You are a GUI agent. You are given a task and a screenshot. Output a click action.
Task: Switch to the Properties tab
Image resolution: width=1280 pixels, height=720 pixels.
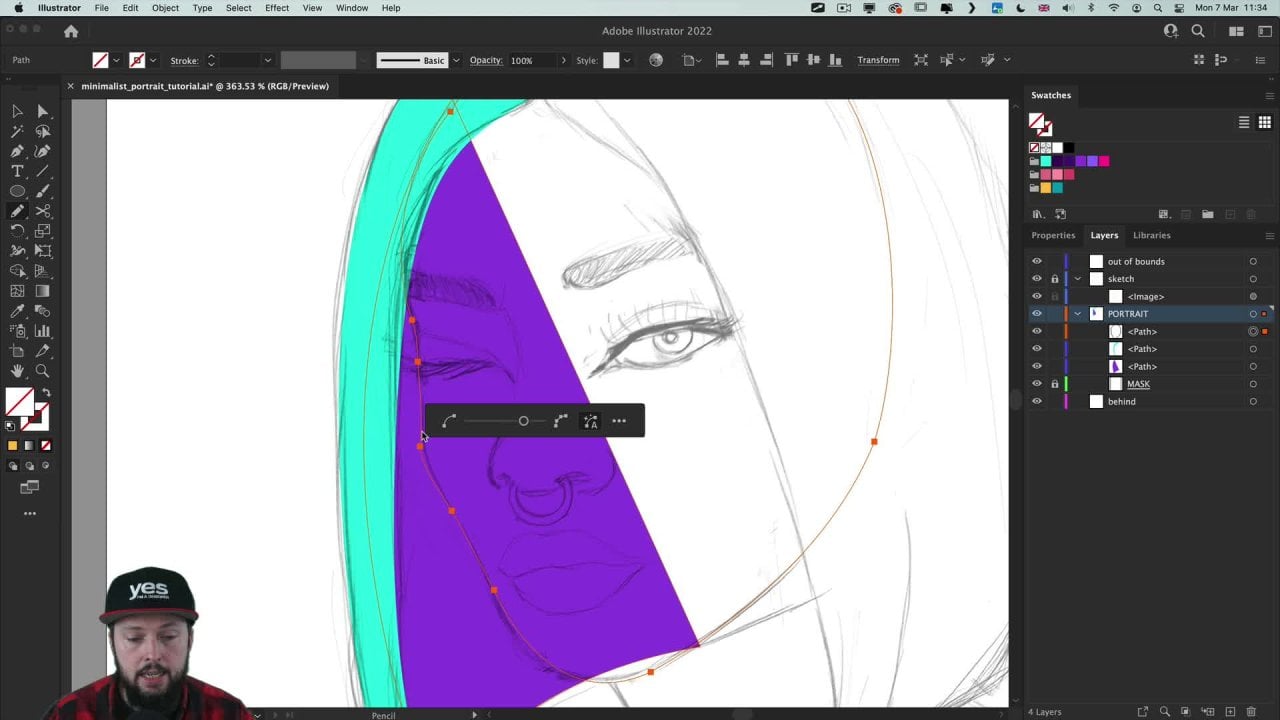1053,235
